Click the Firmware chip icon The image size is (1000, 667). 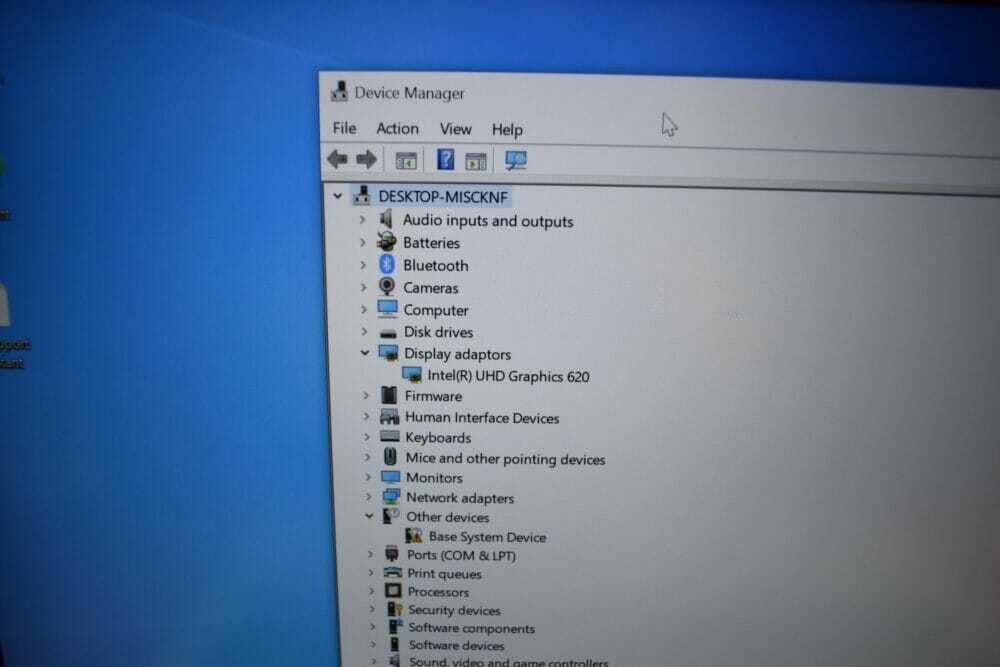click(x=389, y=395)
